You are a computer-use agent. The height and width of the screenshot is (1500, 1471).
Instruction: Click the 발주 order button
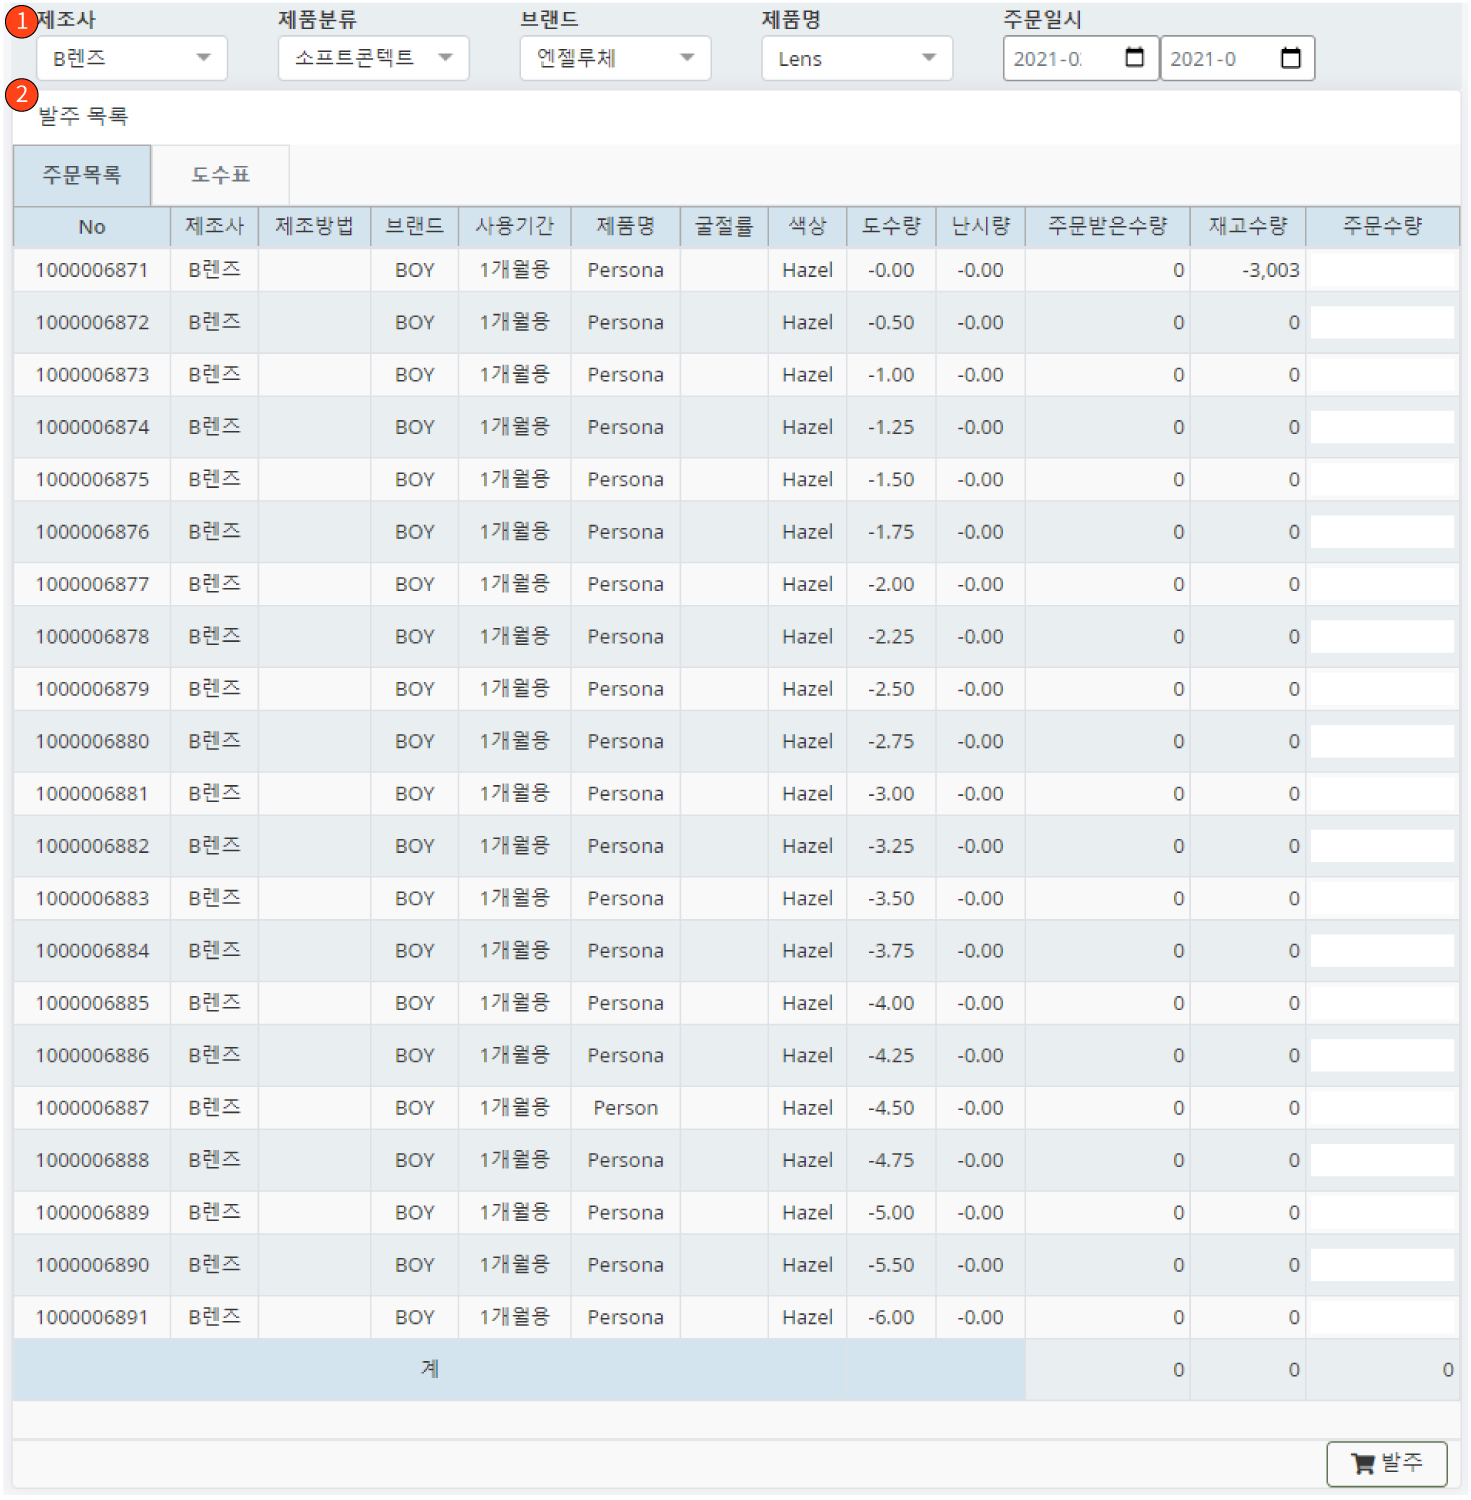1388,1463
